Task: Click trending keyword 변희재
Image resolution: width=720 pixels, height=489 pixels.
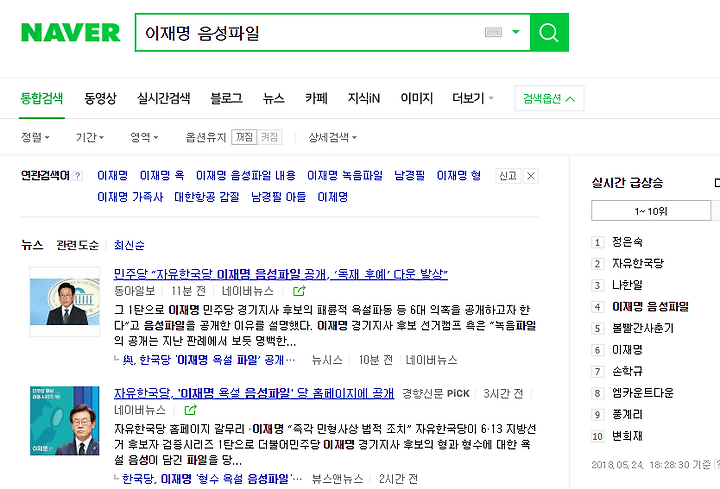Action: 627,436
